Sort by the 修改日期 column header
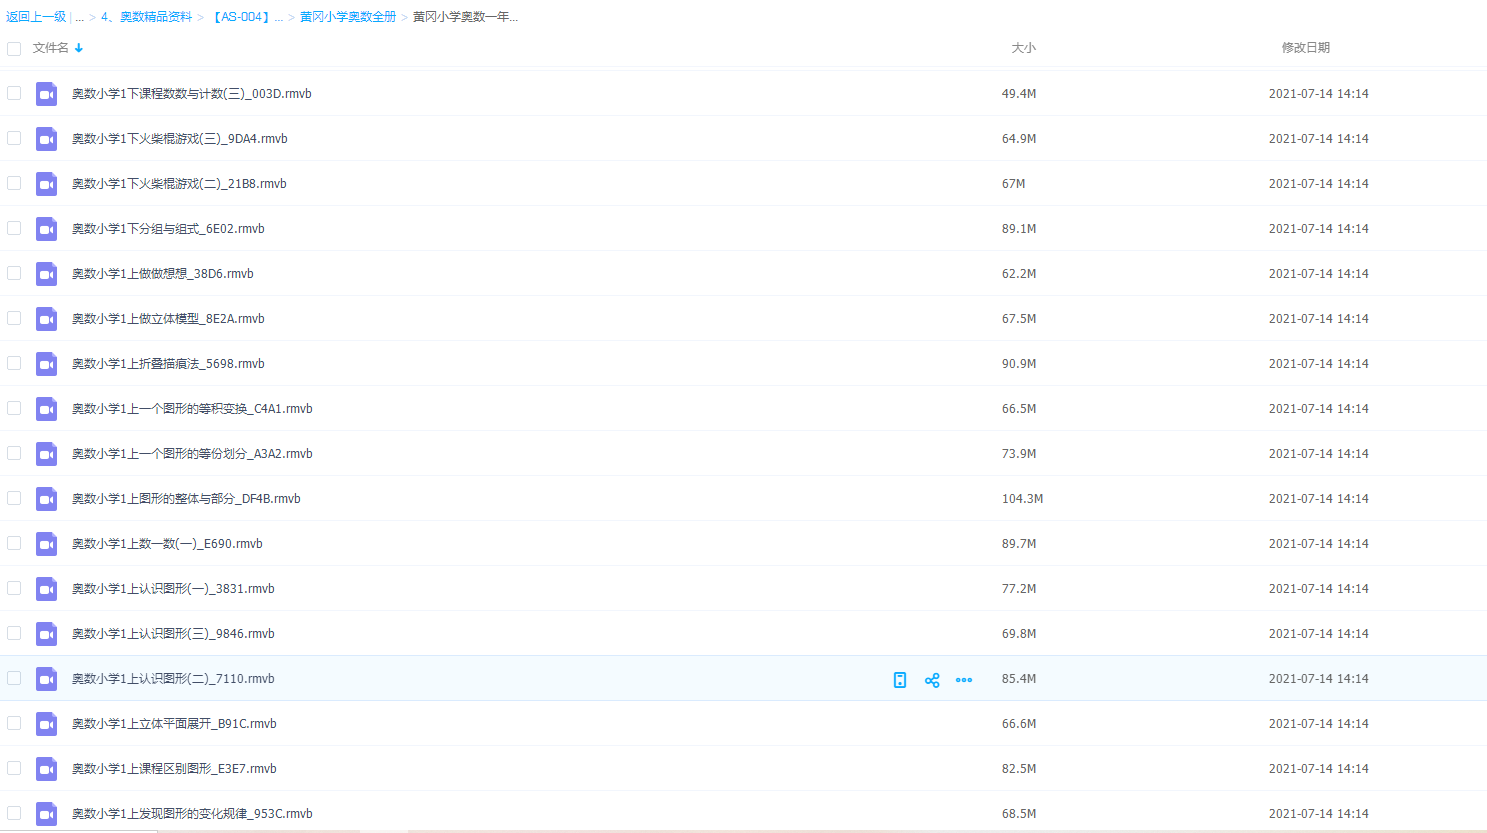 1305,48
